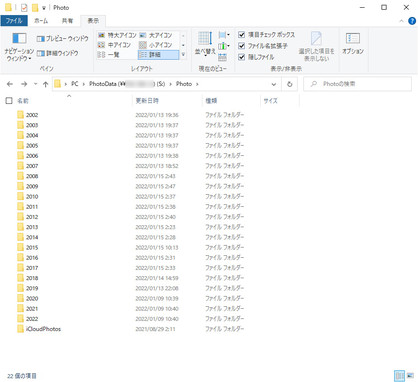
Task: Click quick access properties icon in title bar
Action: pos(24,8)
